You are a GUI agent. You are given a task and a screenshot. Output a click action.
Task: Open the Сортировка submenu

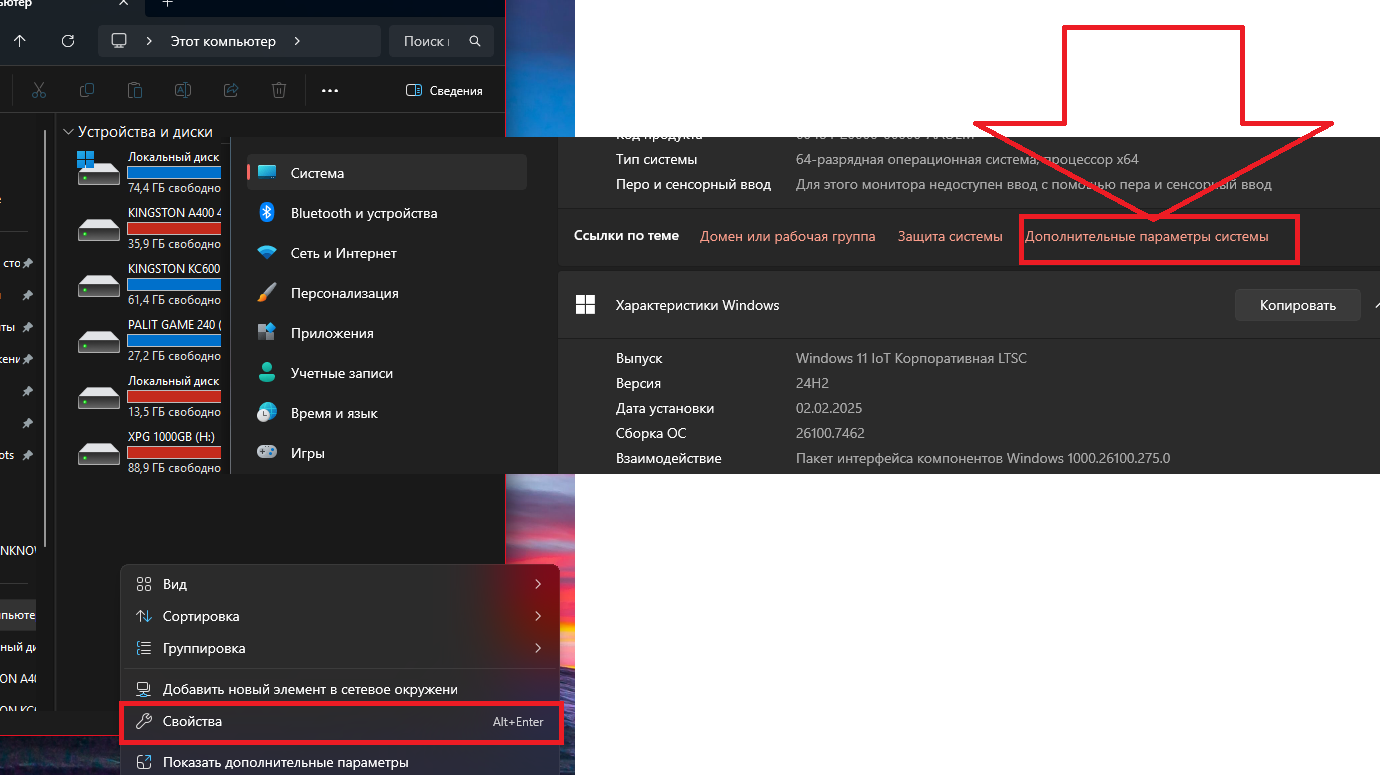tap(340, 616)
